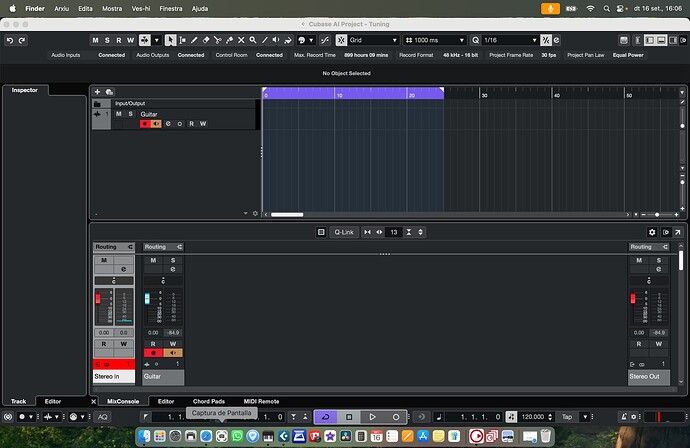Select the Guitar channel name in MixConsole
The width and height of the screenshot is (690, 448).
point(163,376)
